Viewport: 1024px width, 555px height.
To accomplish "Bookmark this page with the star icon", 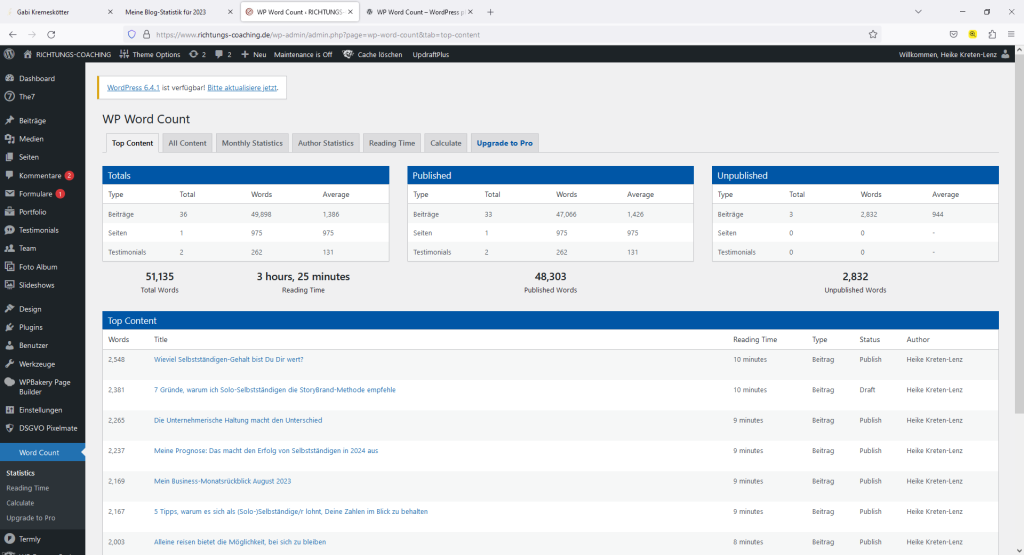I will coord(873,33).
